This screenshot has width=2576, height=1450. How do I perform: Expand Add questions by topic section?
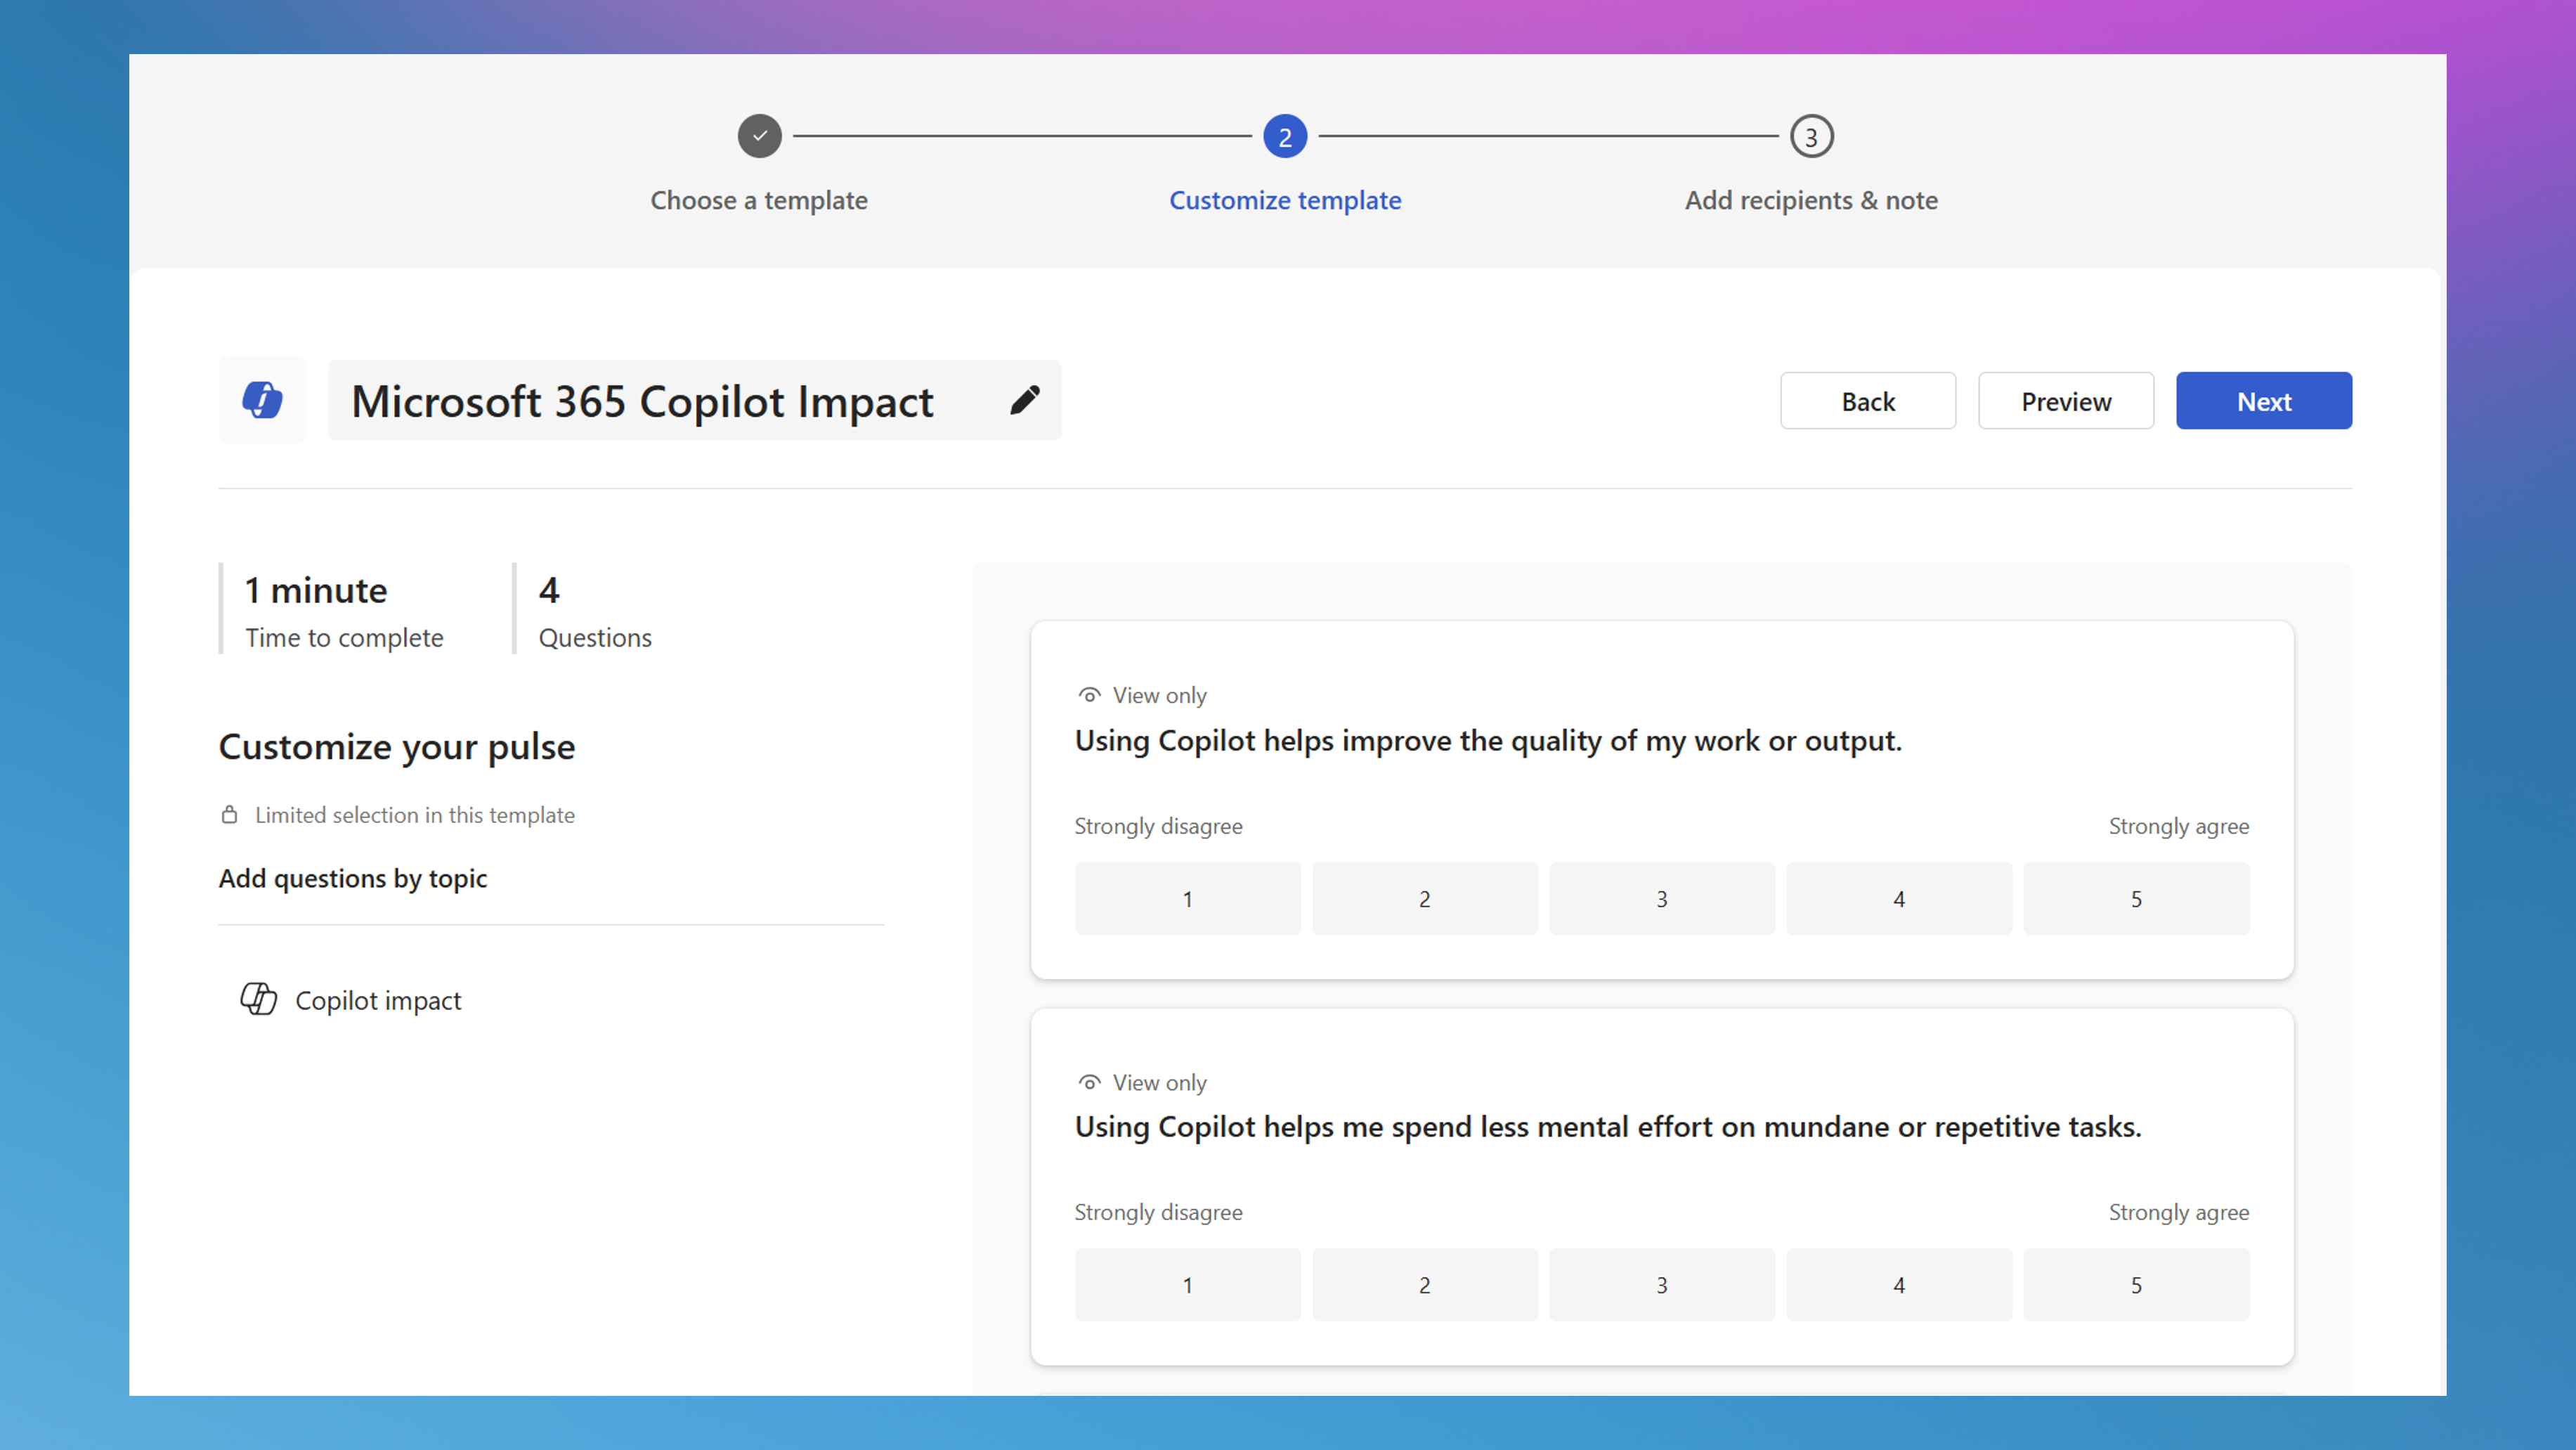(352, 878)
